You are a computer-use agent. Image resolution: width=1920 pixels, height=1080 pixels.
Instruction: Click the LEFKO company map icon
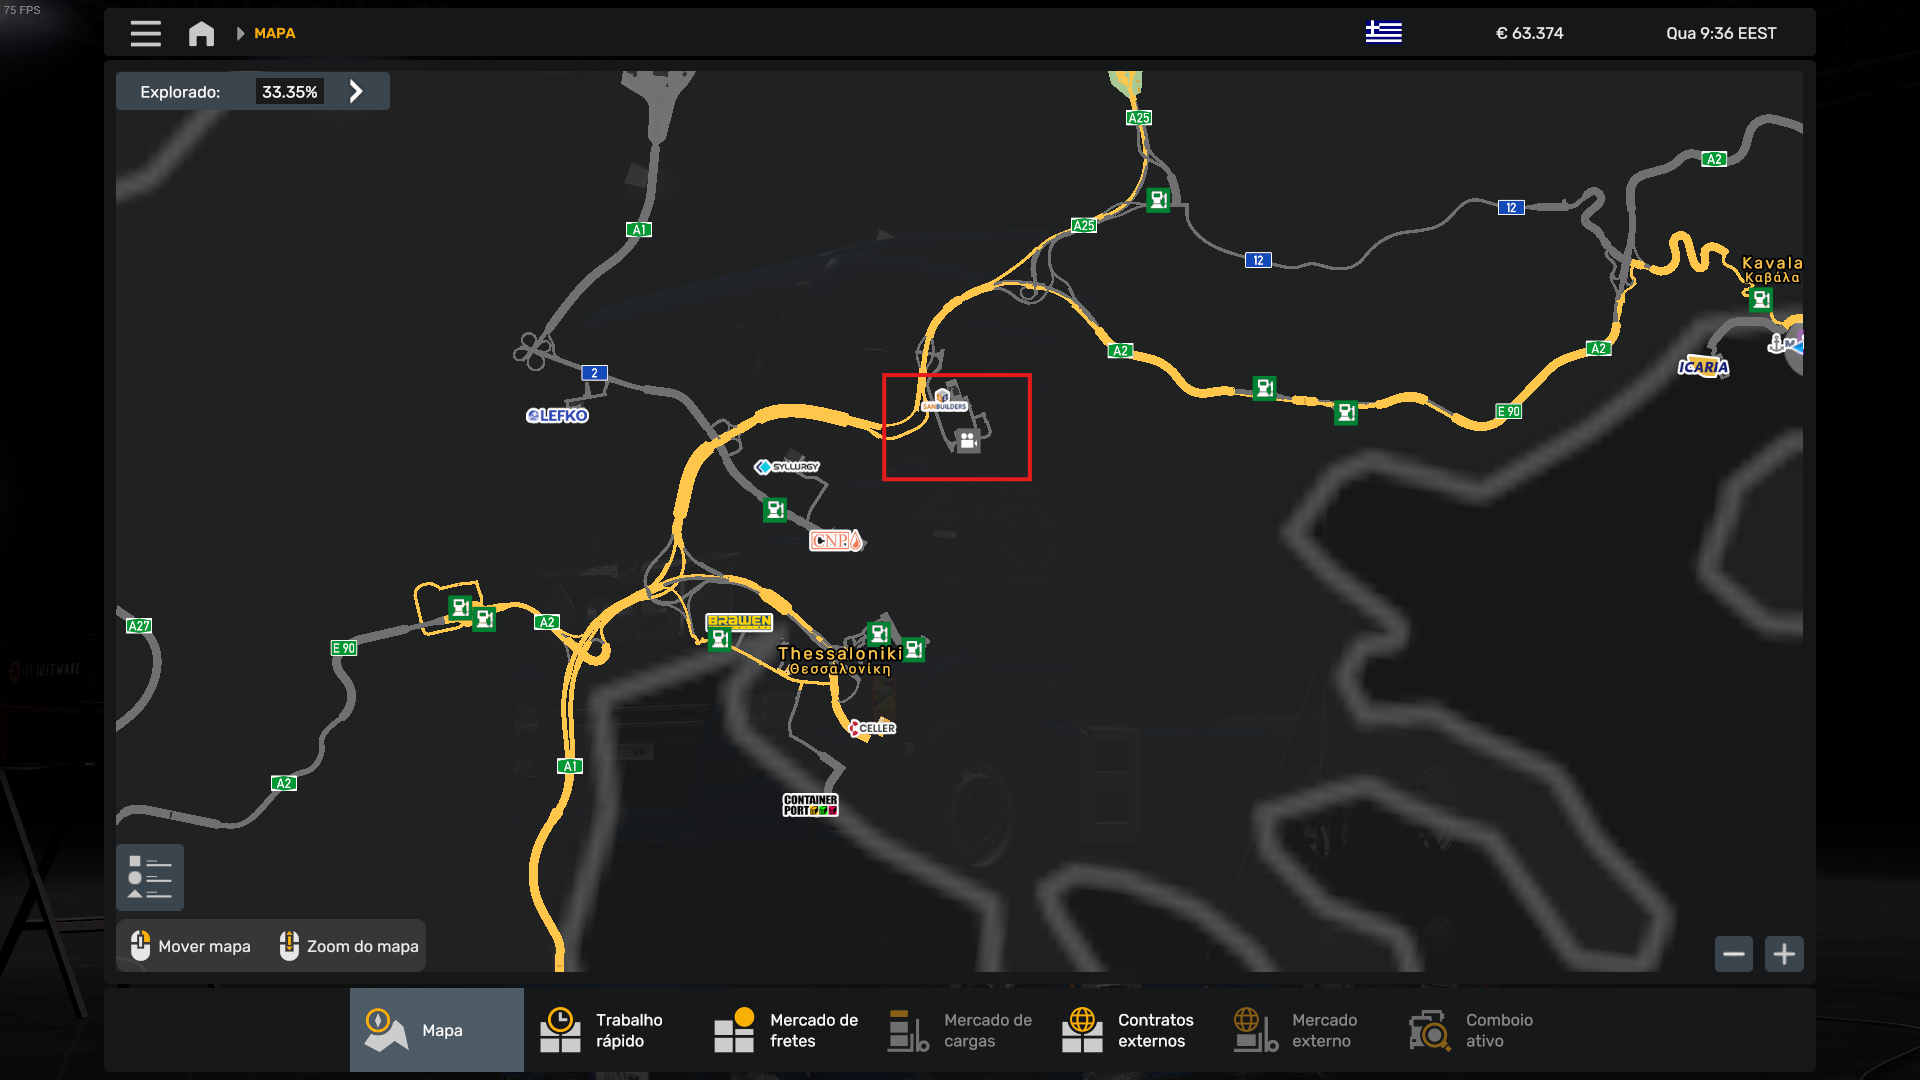(x=557, y=415)
